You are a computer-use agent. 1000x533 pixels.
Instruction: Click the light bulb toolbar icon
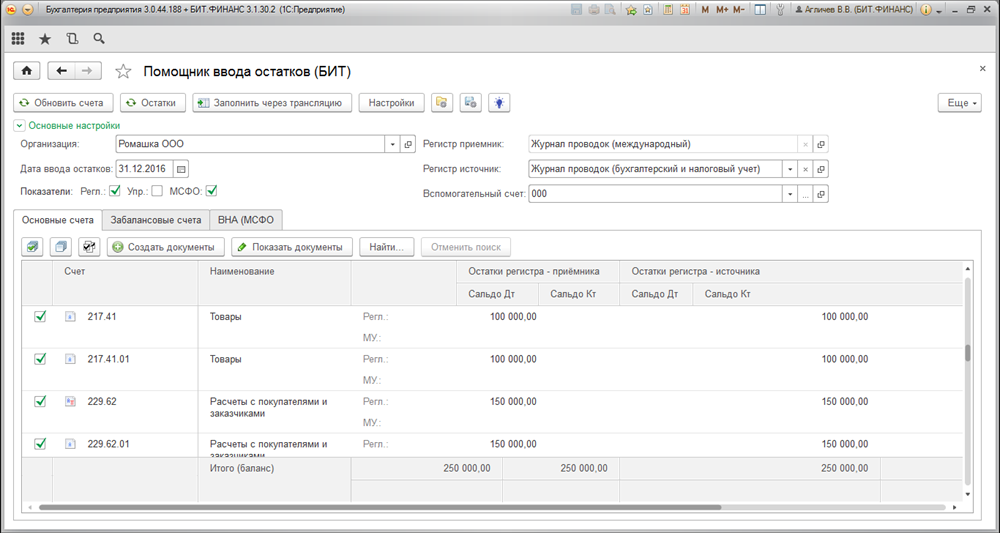tap(497, 102)
